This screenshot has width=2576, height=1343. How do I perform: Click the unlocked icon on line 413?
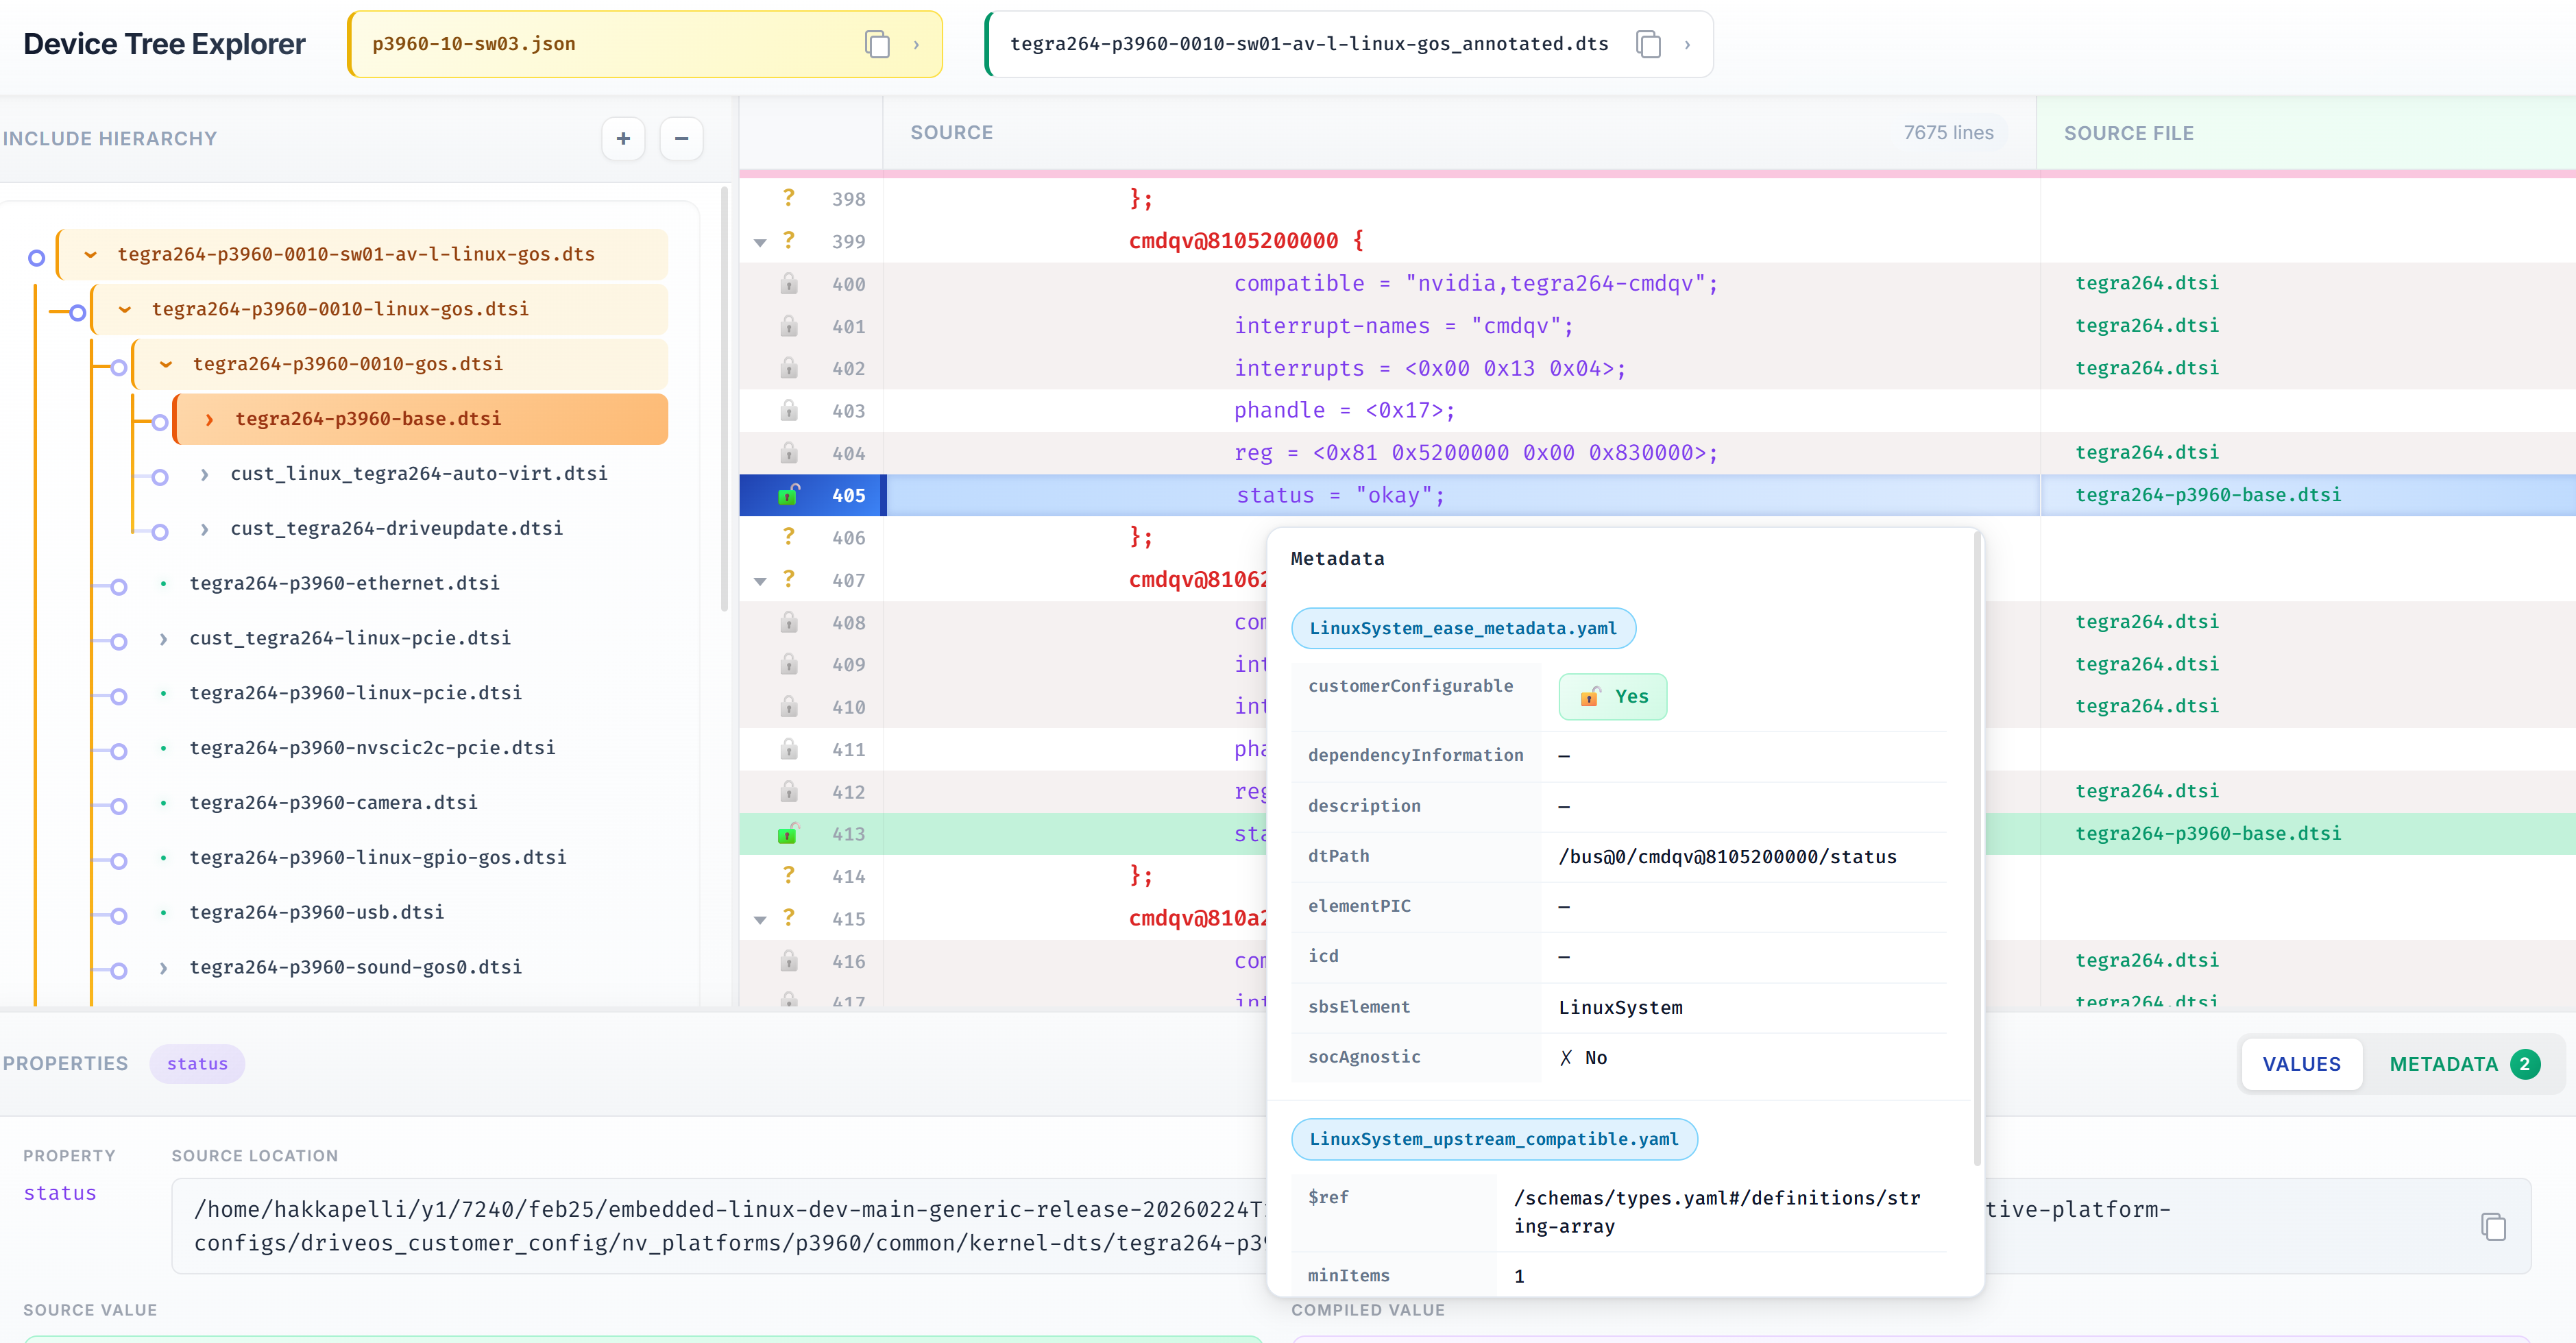point(789,833)
